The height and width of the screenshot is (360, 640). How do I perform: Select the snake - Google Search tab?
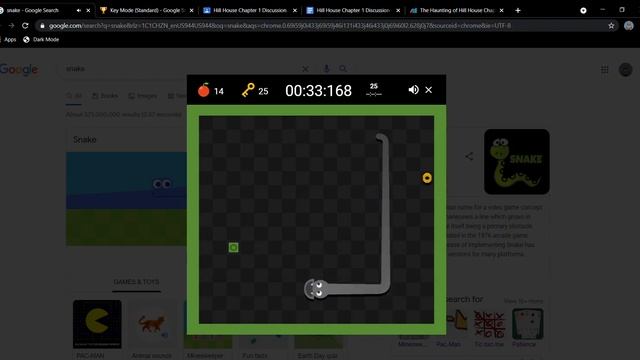(x=33, y=10)
